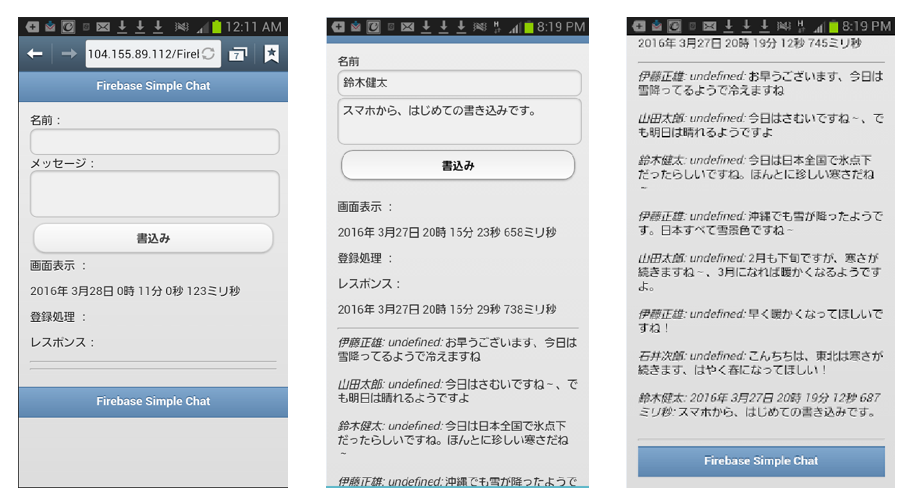The height and width of the screenshot is (503, 915).
Task: Select the message box with スマホから、はじめての書き込みです。
Action: click(459, 121)
